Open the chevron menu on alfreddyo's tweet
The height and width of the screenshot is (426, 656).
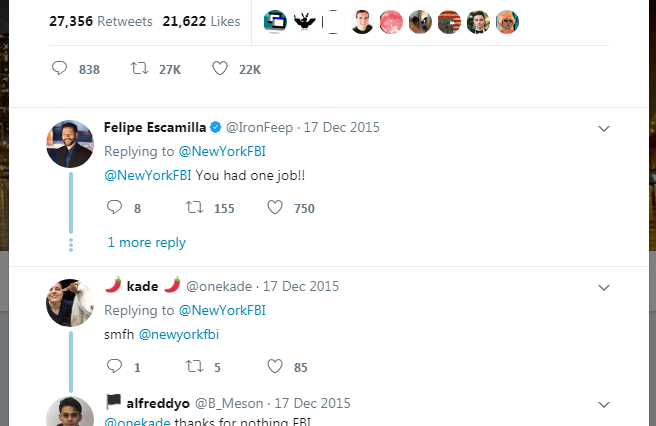(603, 403)
